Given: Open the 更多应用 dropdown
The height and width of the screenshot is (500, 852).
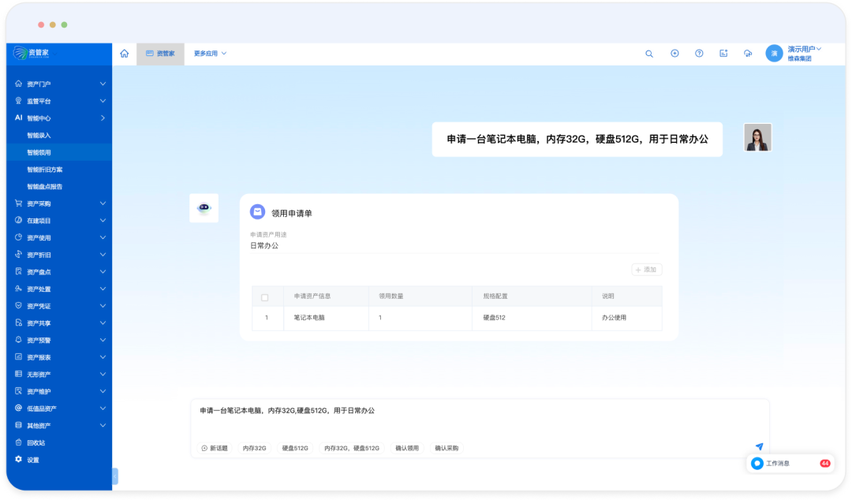Looking at the screenshot, I should point(210,53).
